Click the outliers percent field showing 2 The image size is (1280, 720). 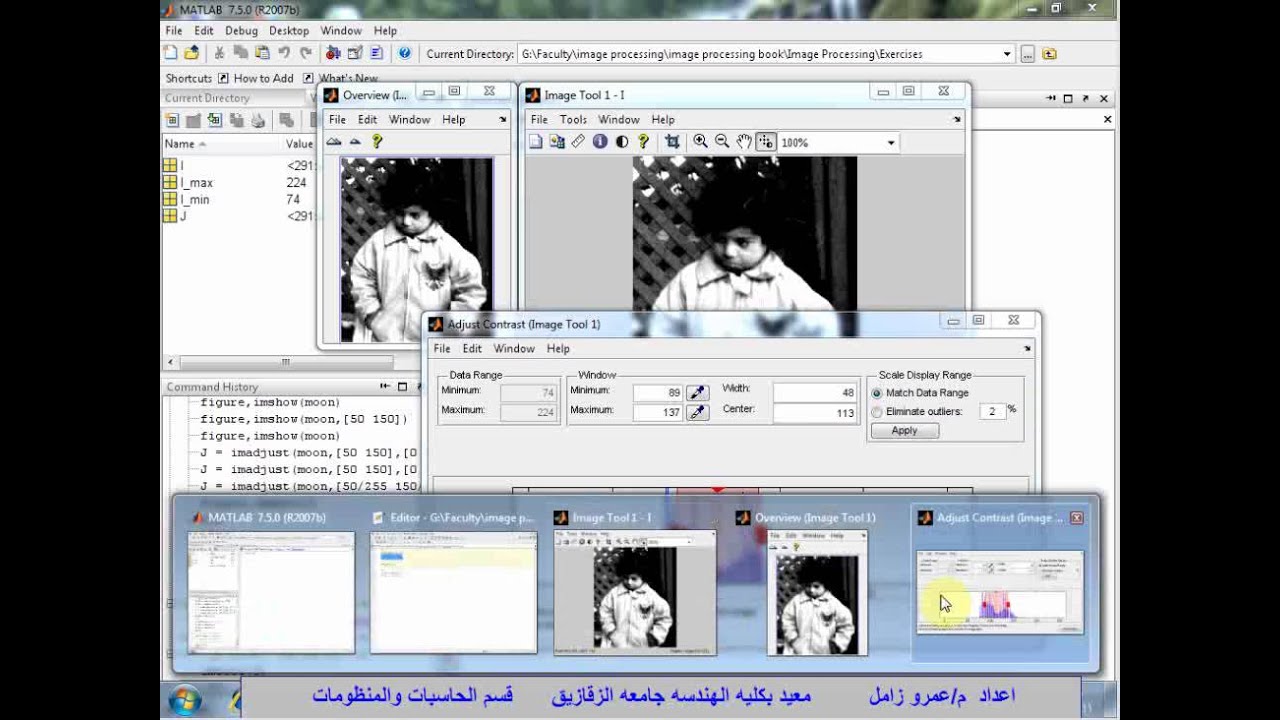(x=992, y=411)
